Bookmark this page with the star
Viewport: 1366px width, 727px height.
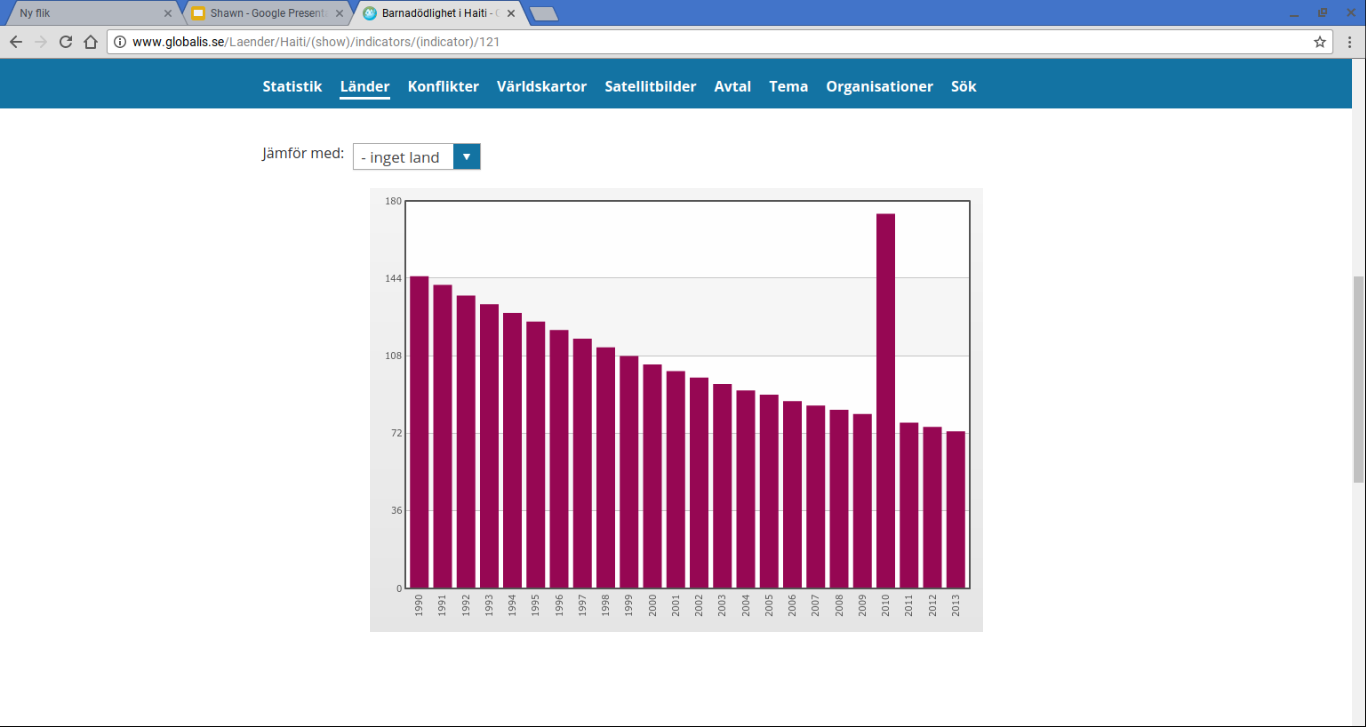(1320, 42)
